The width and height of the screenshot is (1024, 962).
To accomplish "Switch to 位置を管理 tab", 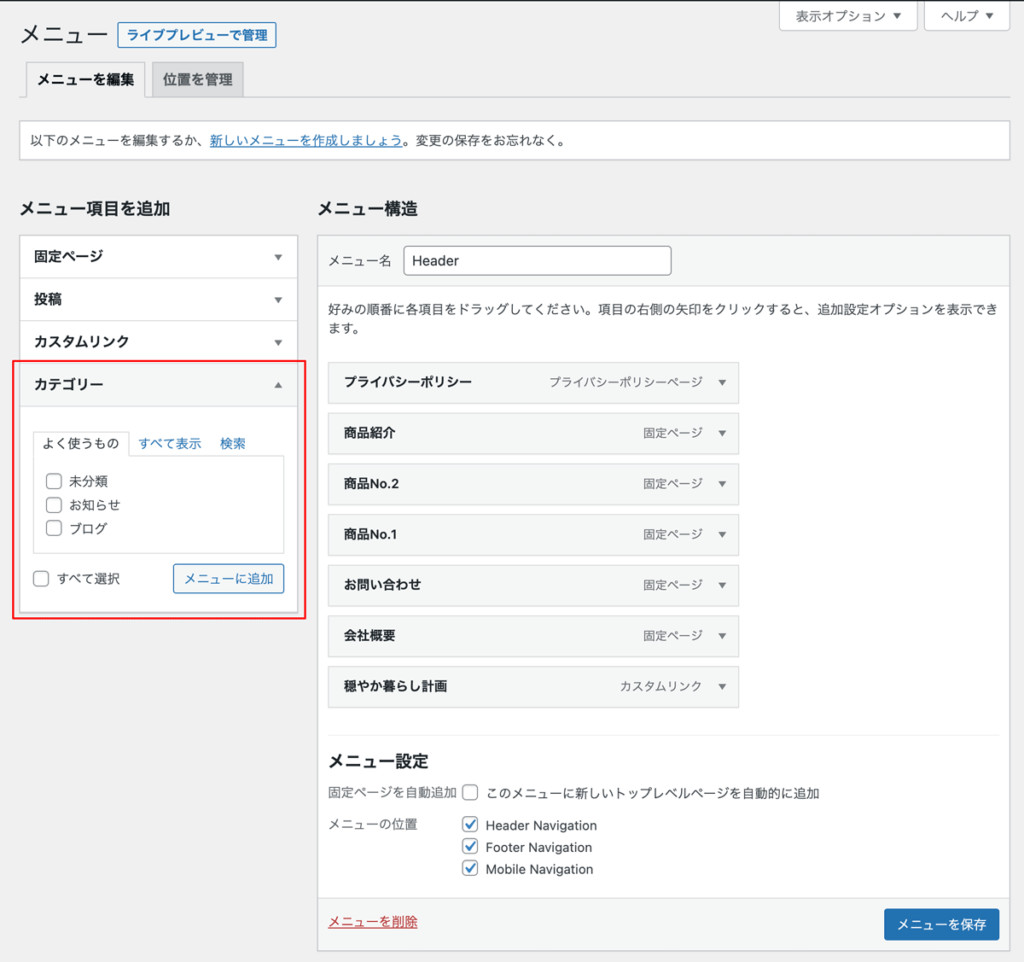I will pyautogui.click(x=198, y=80).
